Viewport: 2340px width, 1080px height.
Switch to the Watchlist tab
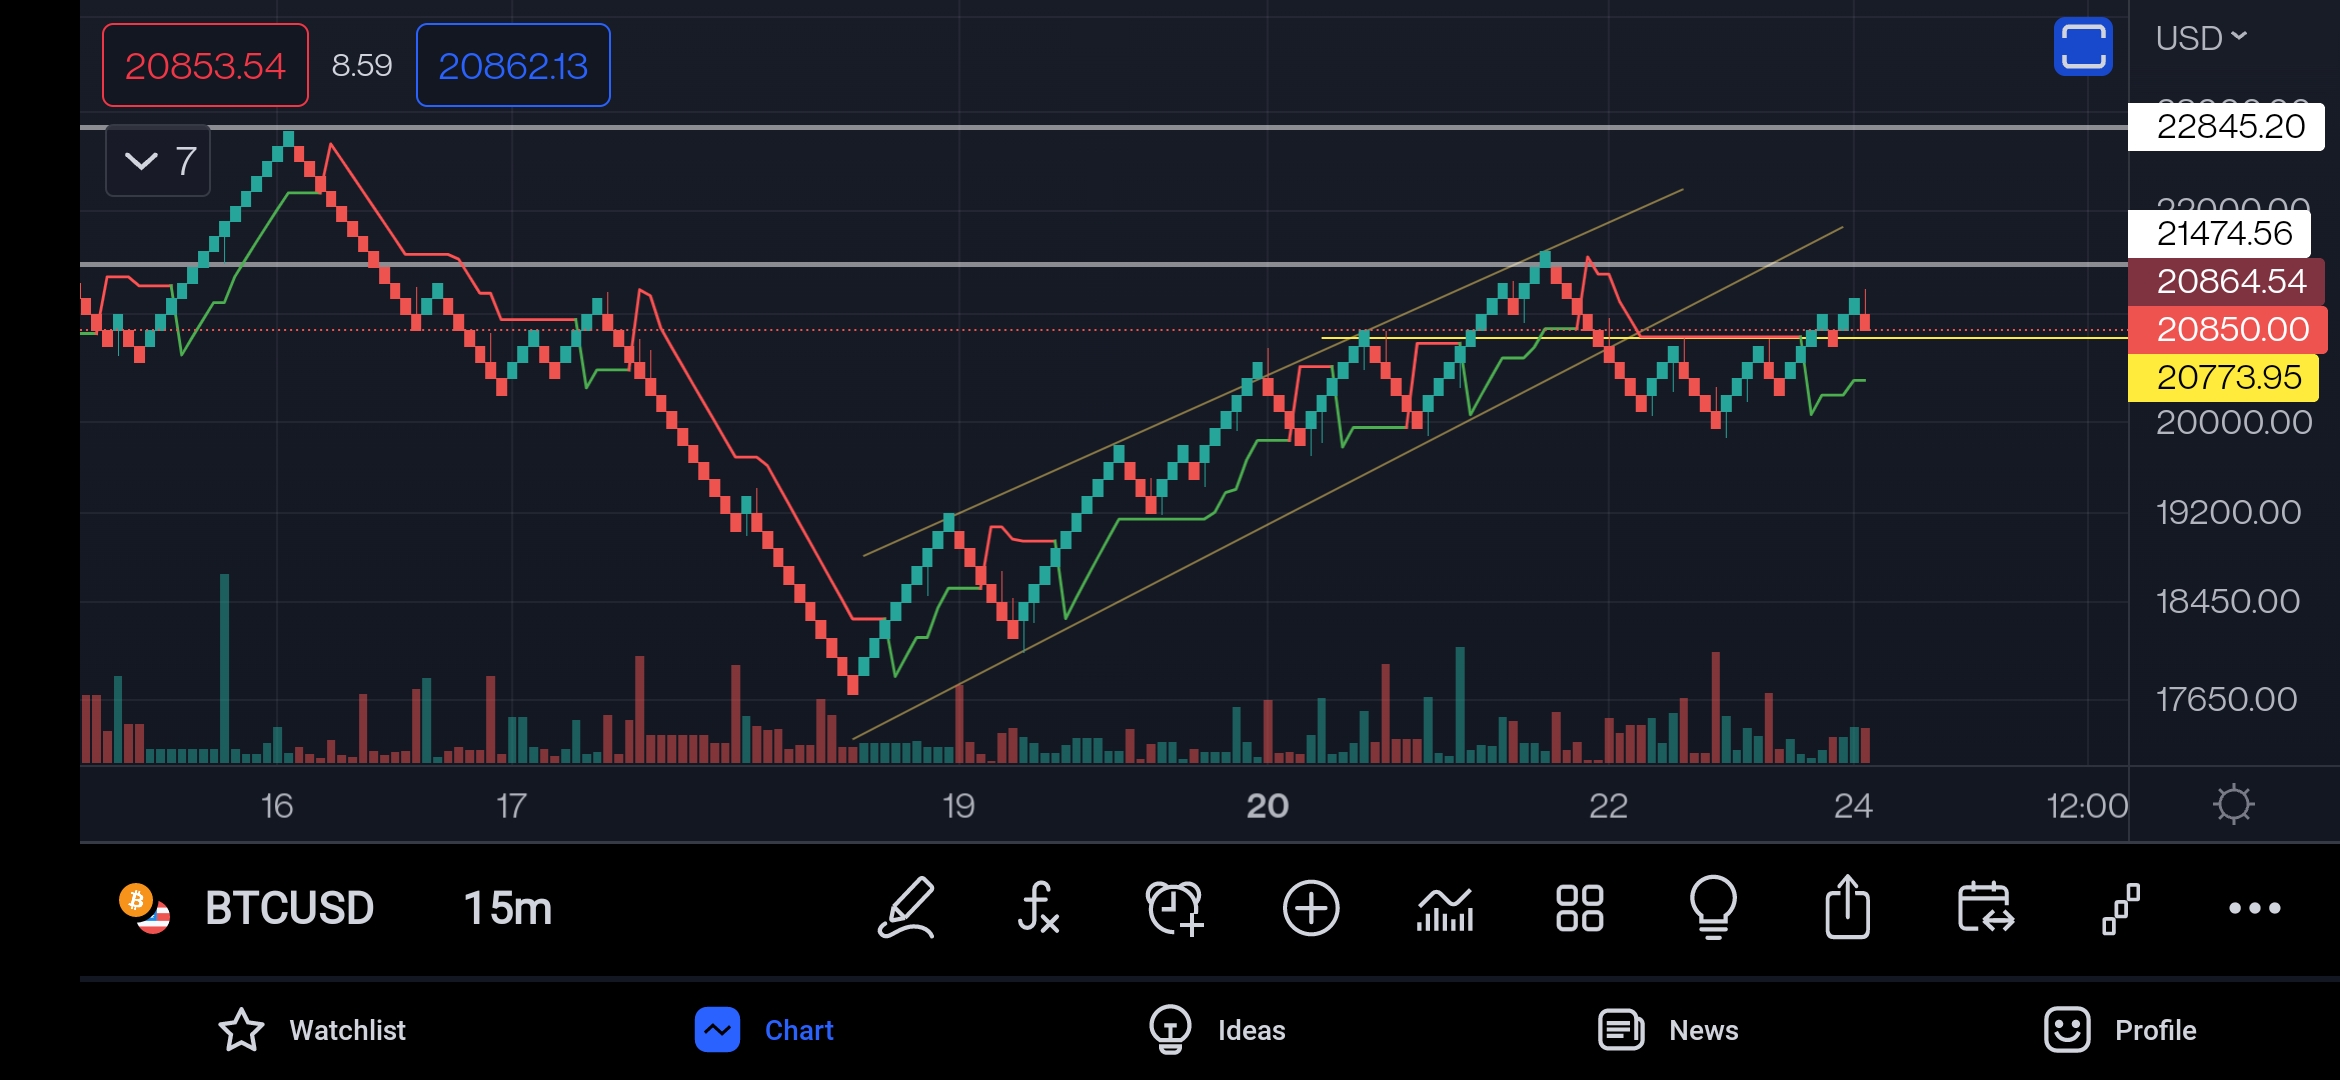point(312,1030)
